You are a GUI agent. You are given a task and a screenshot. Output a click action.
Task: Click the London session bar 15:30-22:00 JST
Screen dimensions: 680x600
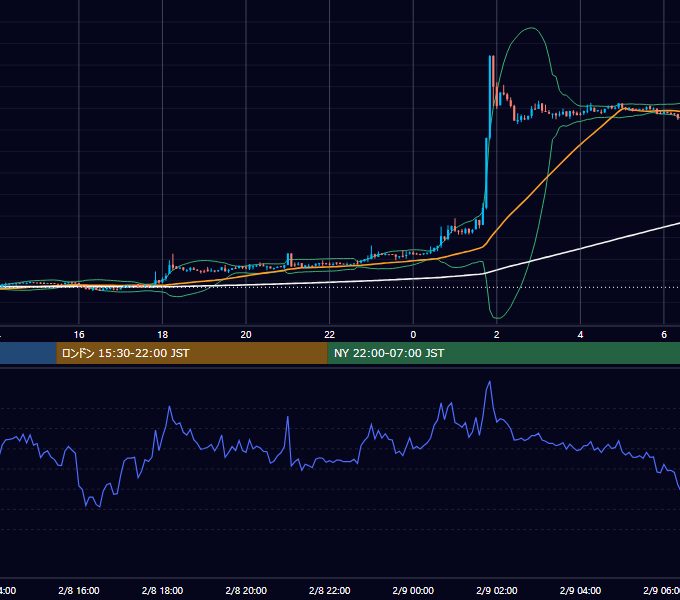(192, 353)
